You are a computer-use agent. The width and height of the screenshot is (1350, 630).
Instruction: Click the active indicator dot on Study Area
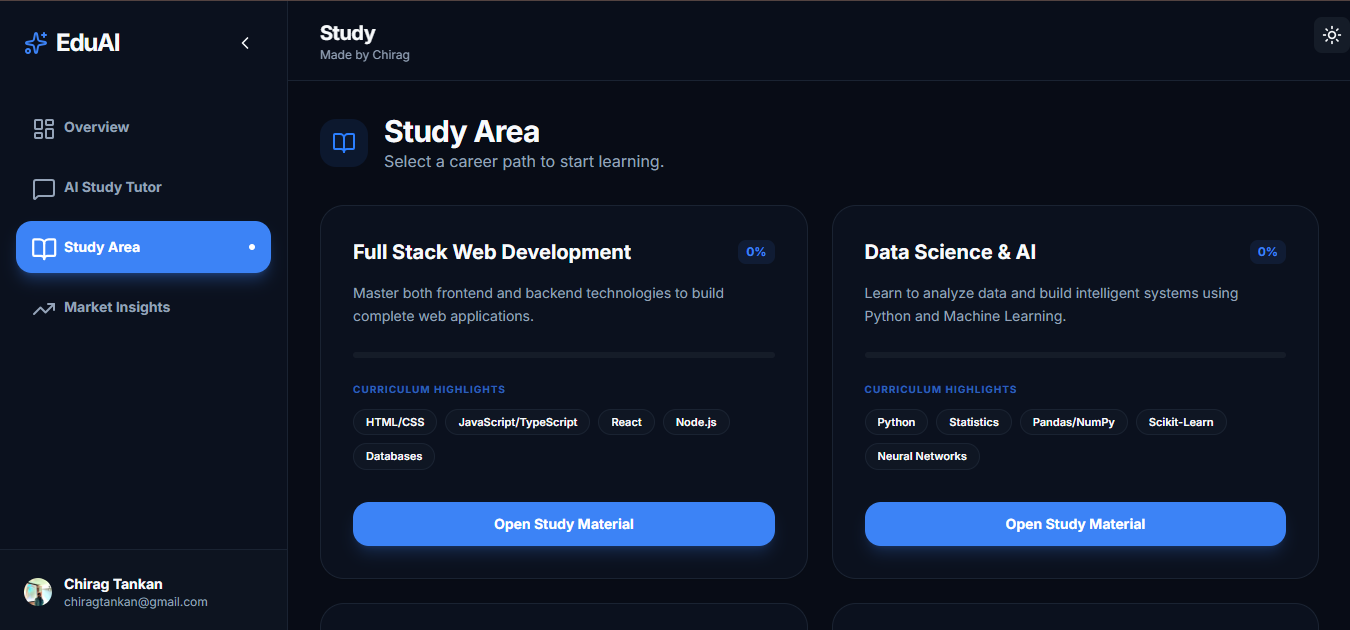pyautogui.click(x=252, y=247)
